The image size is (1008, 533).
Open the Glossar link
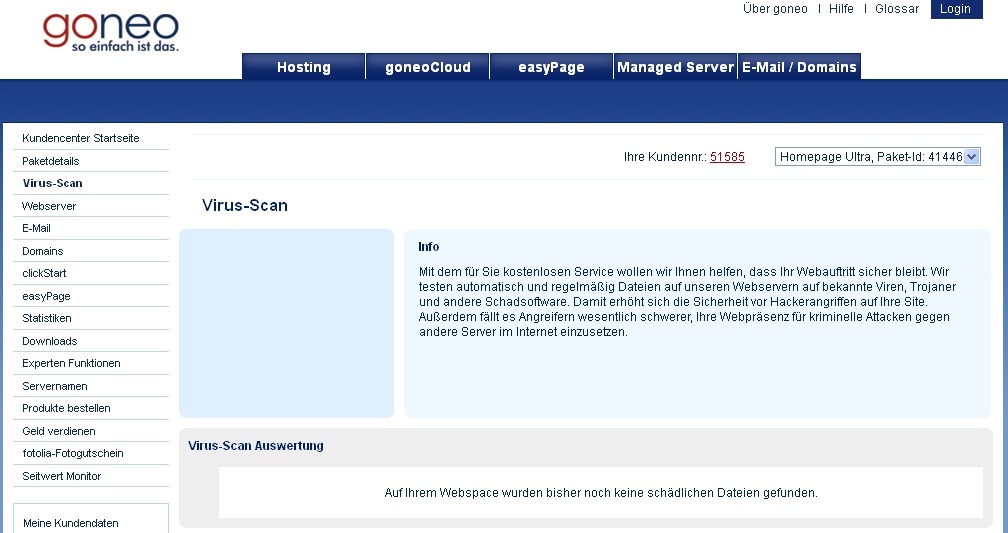tap(897, 9)
